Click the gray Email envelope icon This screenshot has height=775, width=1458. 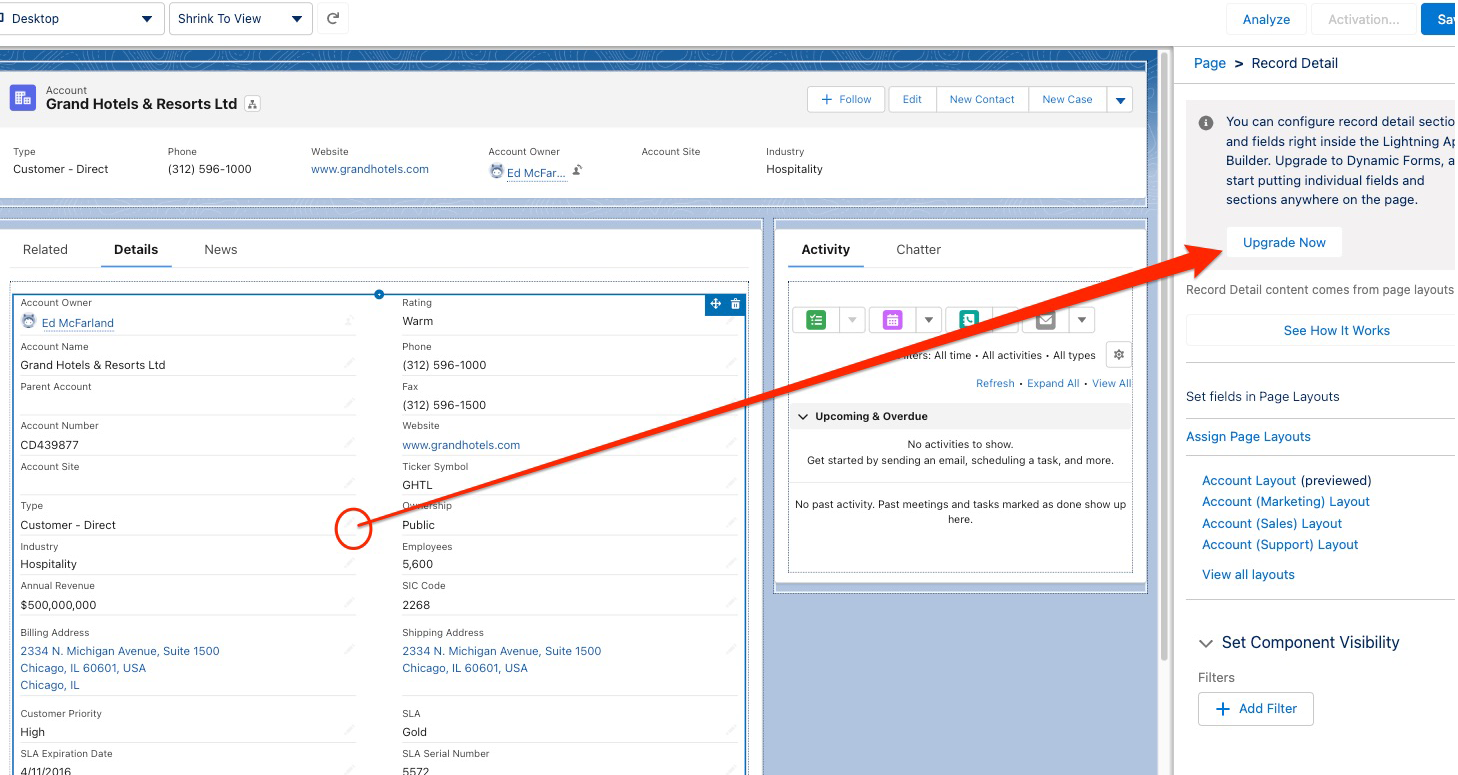[1045, 320]
